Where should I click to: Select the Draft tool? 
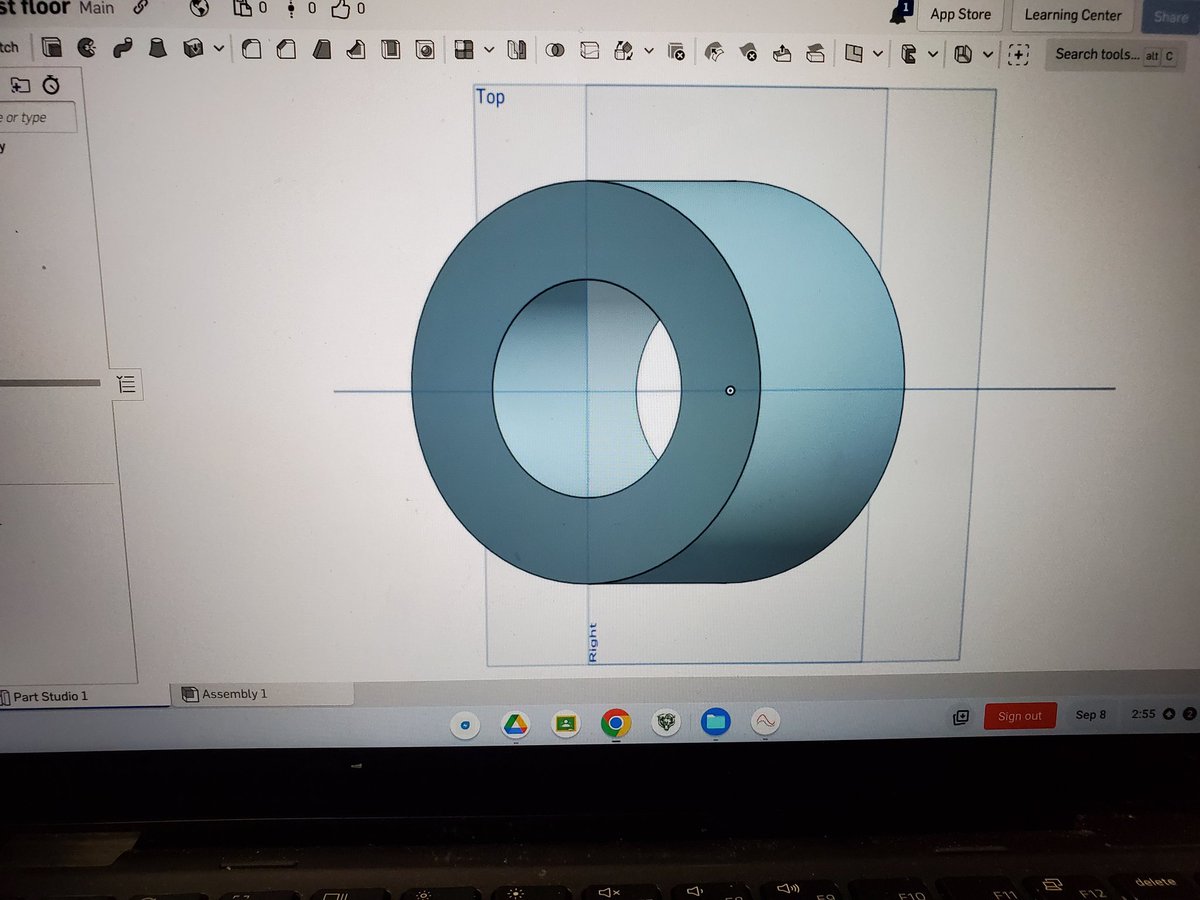322,49
